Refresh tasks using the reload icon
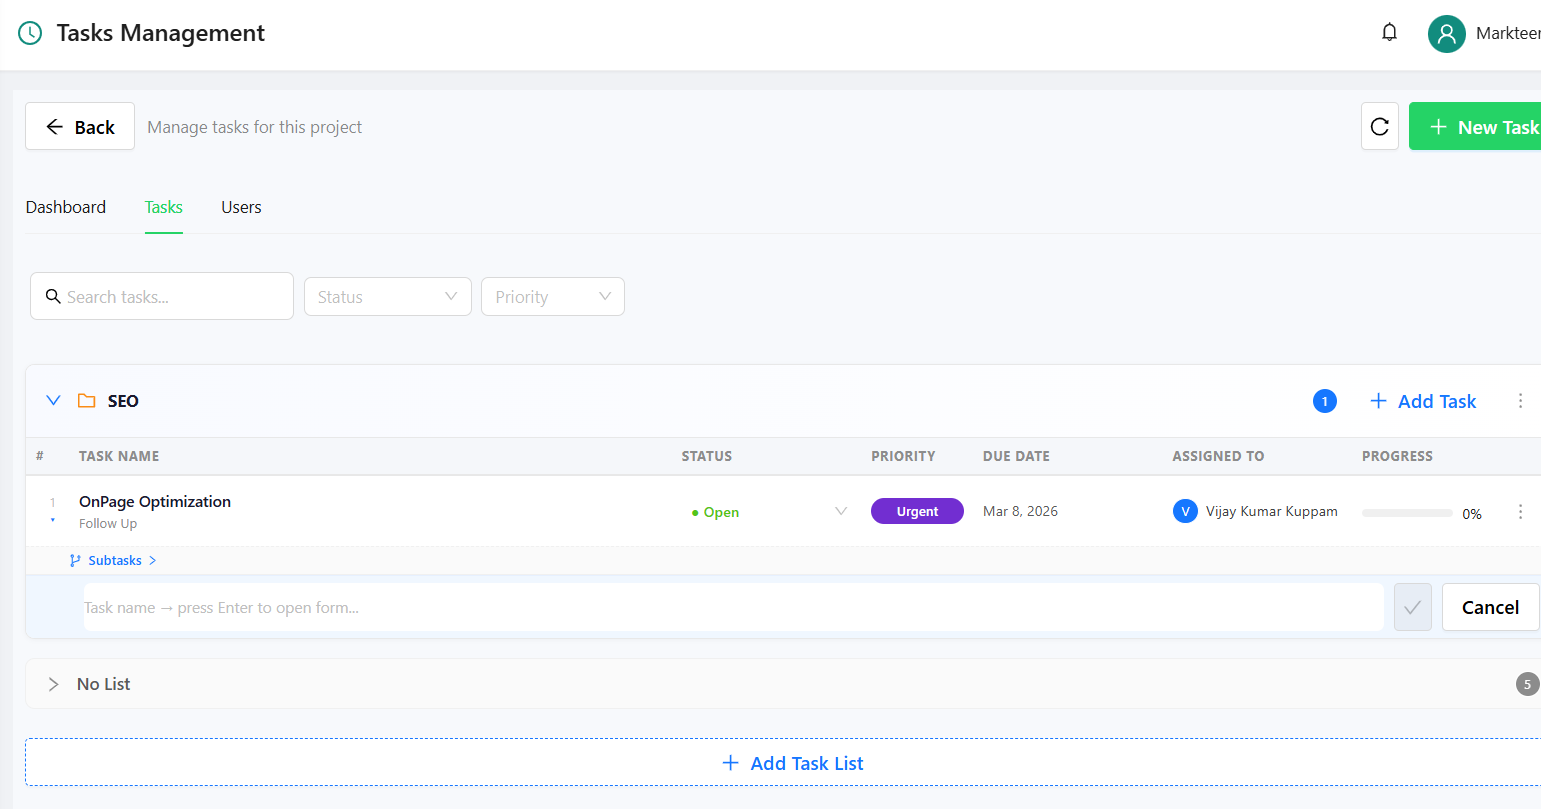The image size is (1541, 809). pyautogui.click(x=1380, y=126)
